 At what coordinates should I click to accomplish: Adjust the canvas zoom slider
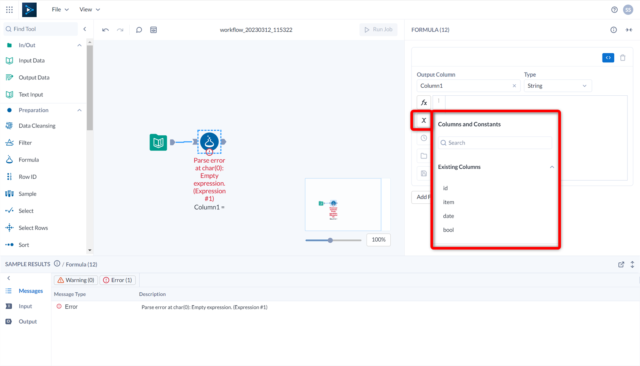pyautogui.click(x=330, y=240)
